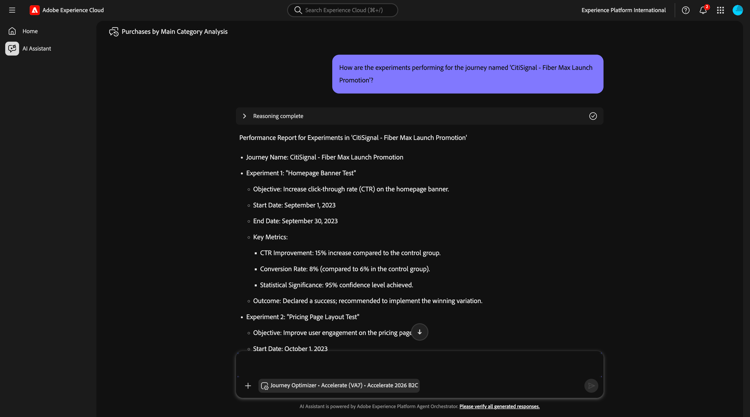750x417 pixels.
Task: Click Experiment 2: "Pricing Page Layout Test"
Action: tap(303, 317)
